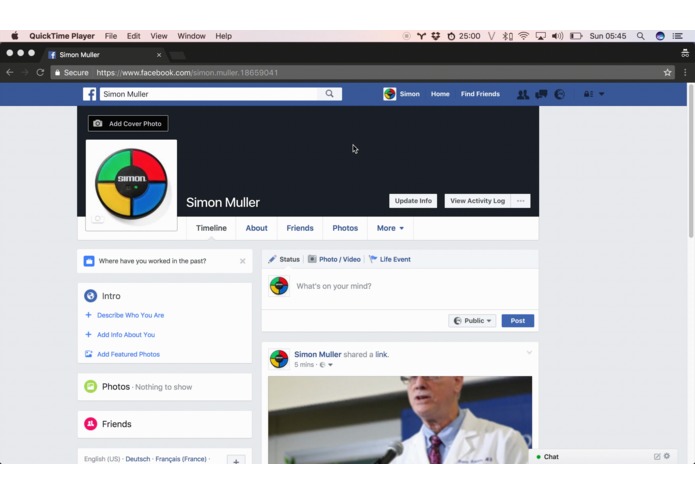Expand the account menu arrow in header

tap(601, 94)
